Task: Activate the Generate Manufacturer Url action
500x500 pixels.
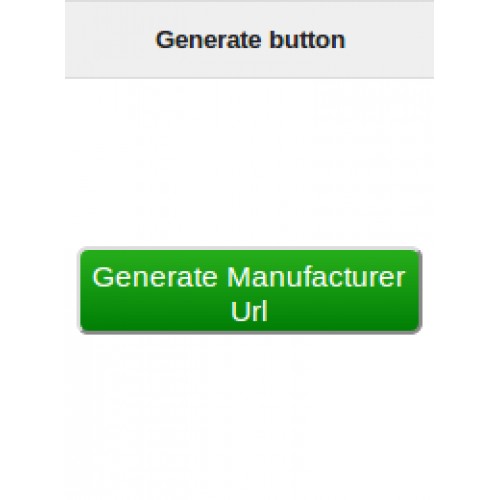Action: tap(250, 291)
